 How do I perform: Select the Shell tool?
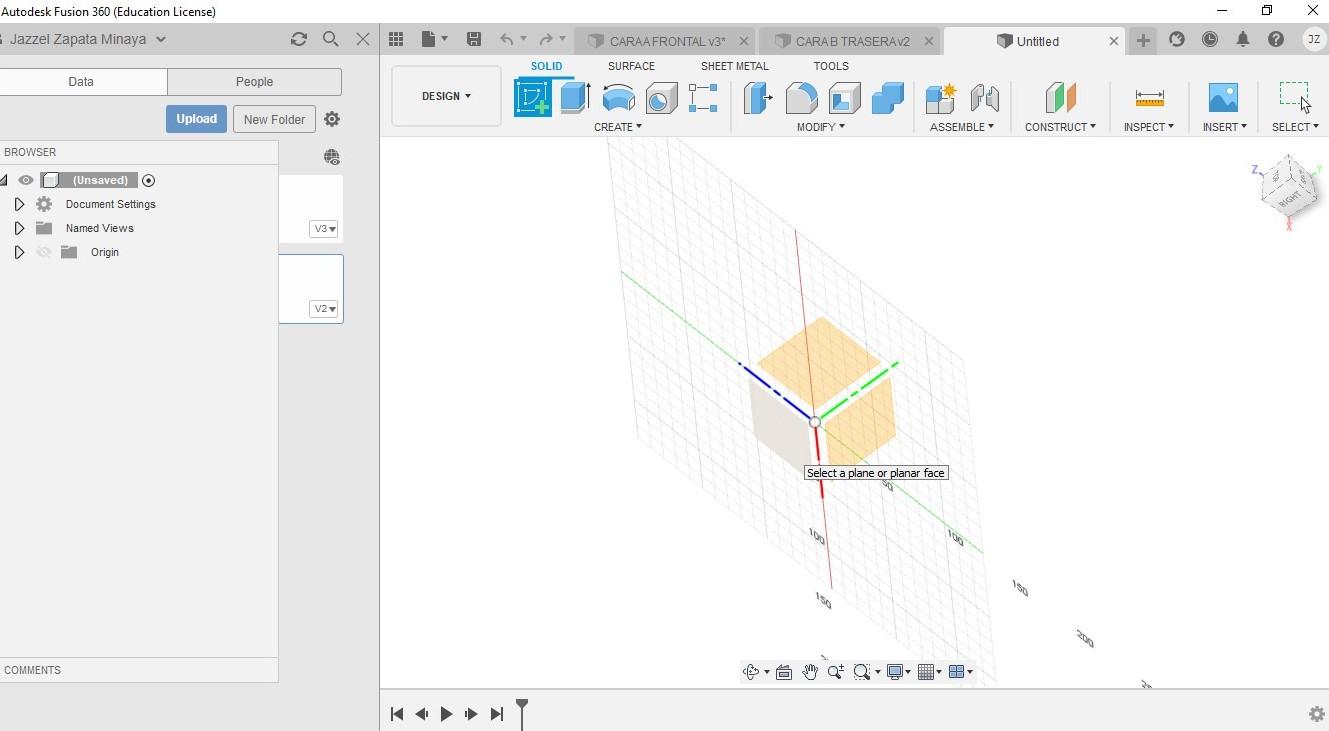844,98
